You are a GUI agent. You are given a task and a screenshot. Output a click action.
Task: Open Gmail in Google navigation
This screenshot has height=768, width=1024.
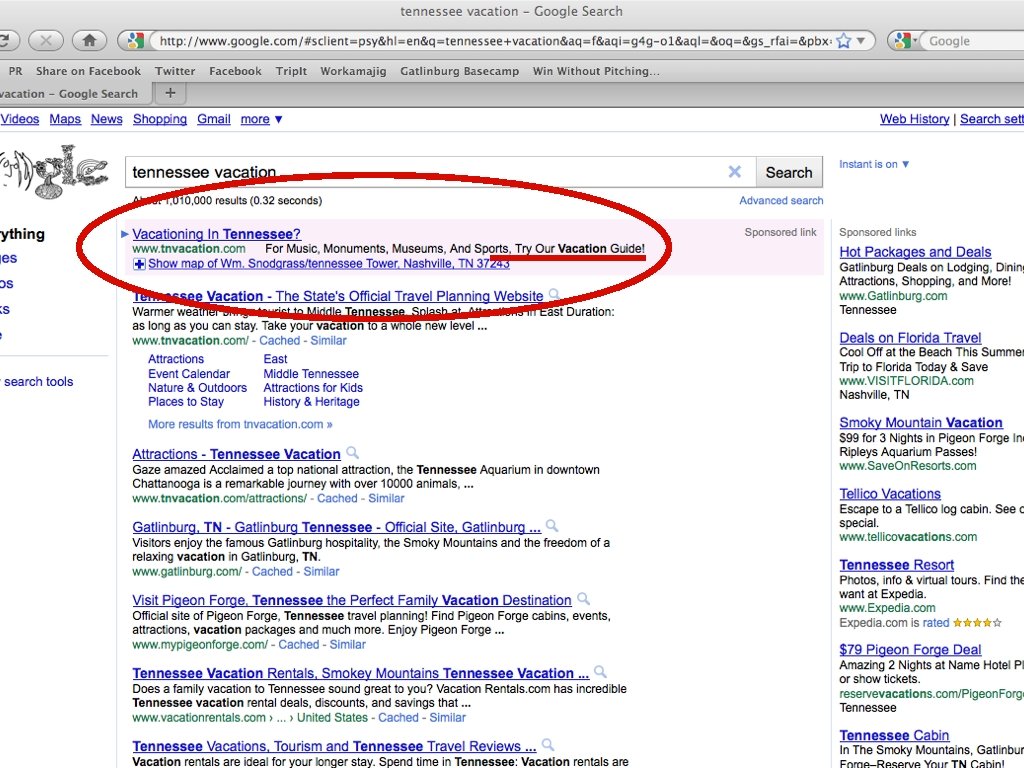click(214, 119)
